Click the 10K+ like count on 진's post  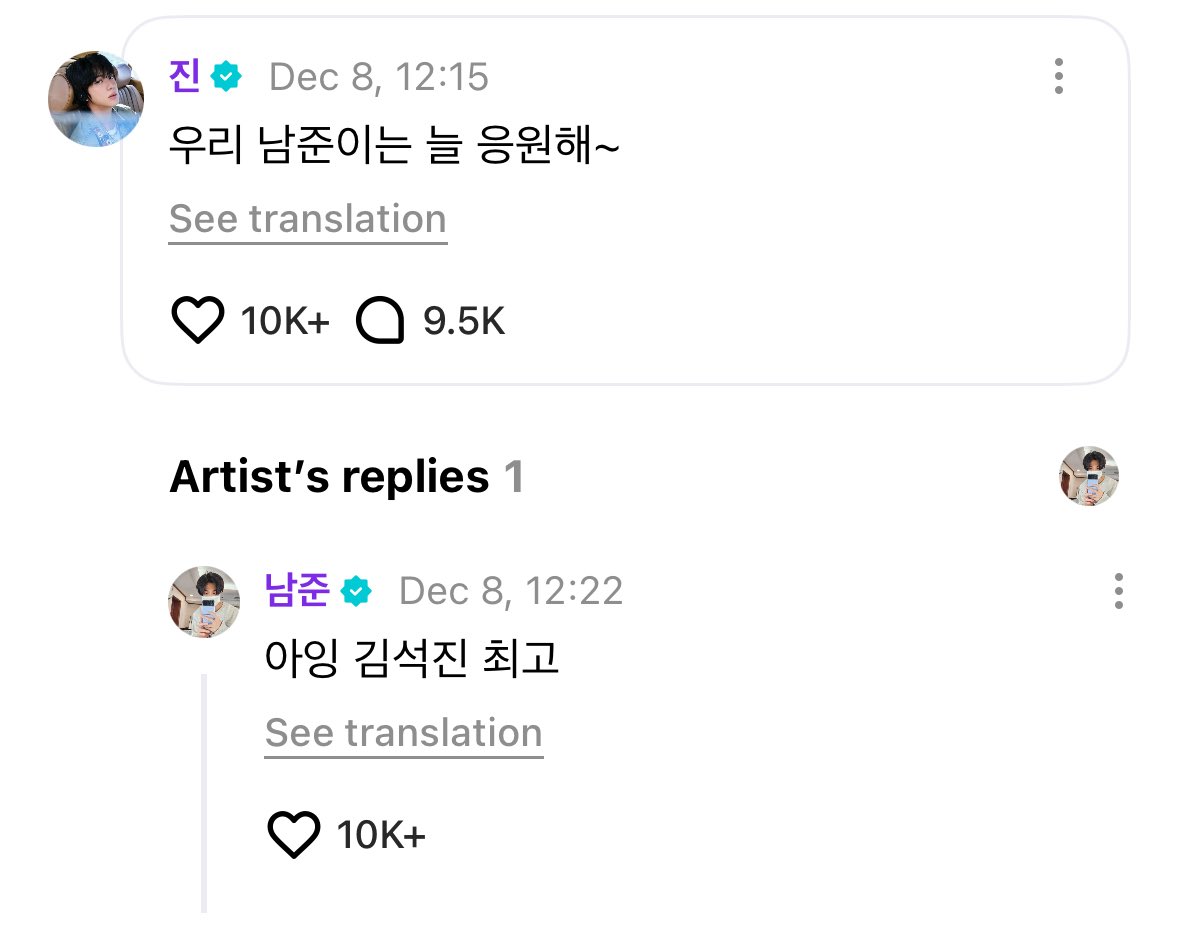coord(285,321)
